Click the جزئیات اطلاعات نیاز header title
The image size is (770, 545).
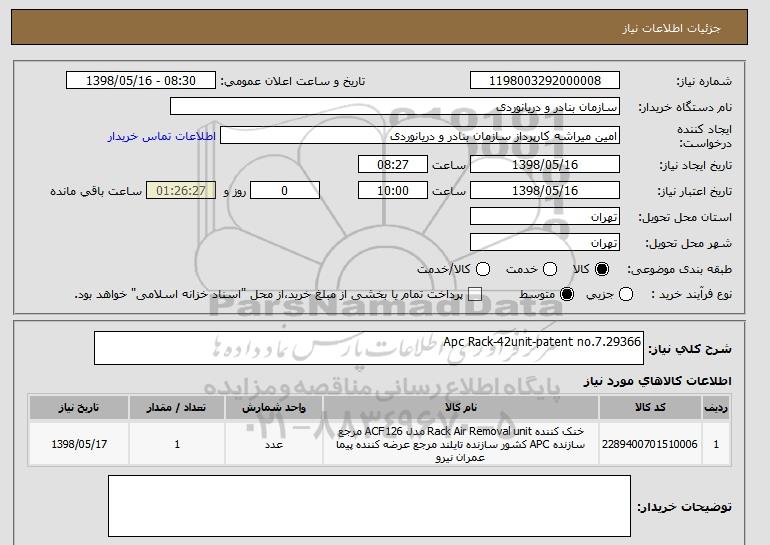pyautogui.click(x=671, y=28)
